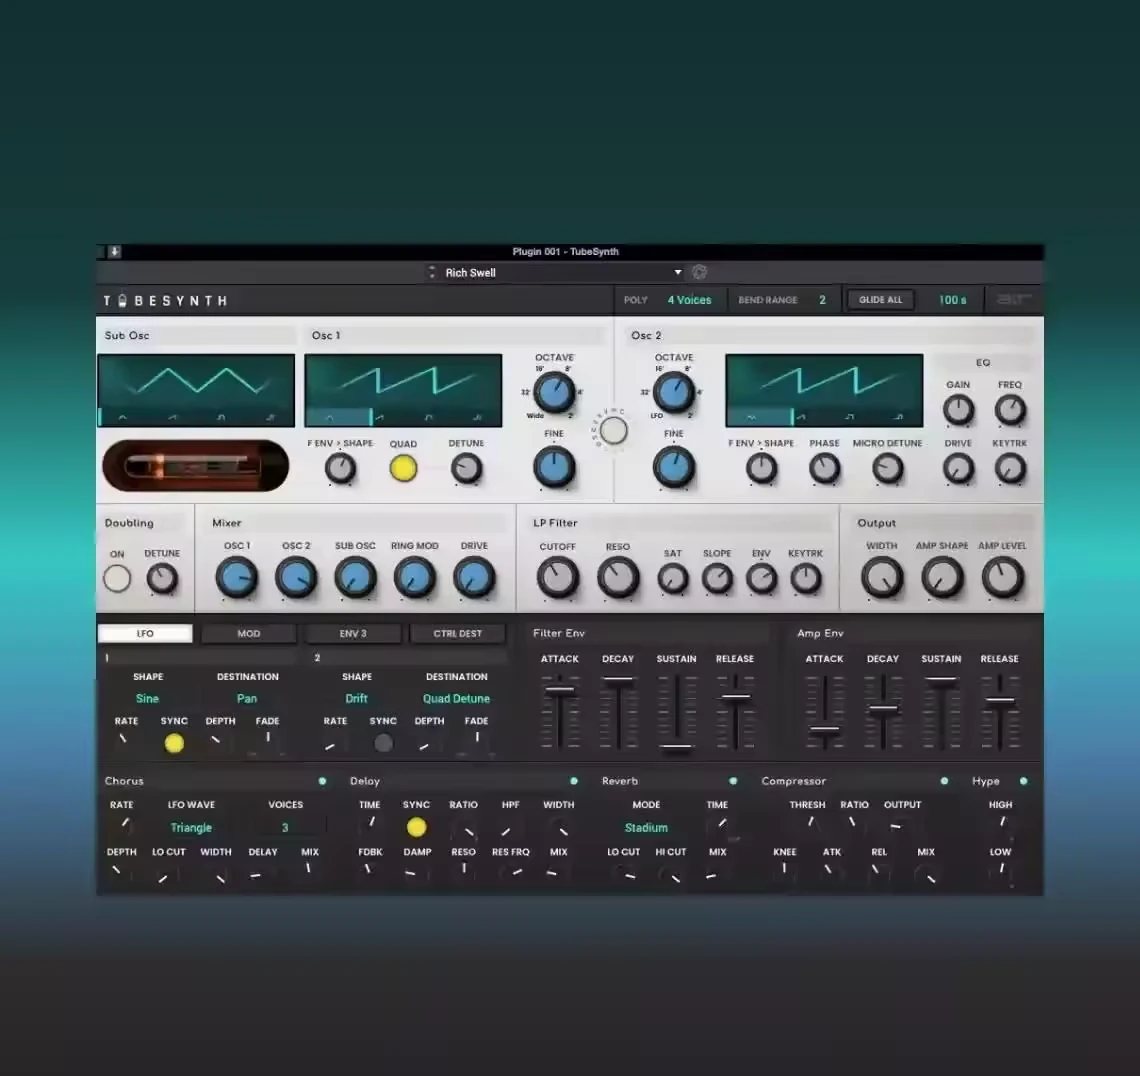Click the Output Amp Level knob
The image size is (1140, 1076).
1002,578
